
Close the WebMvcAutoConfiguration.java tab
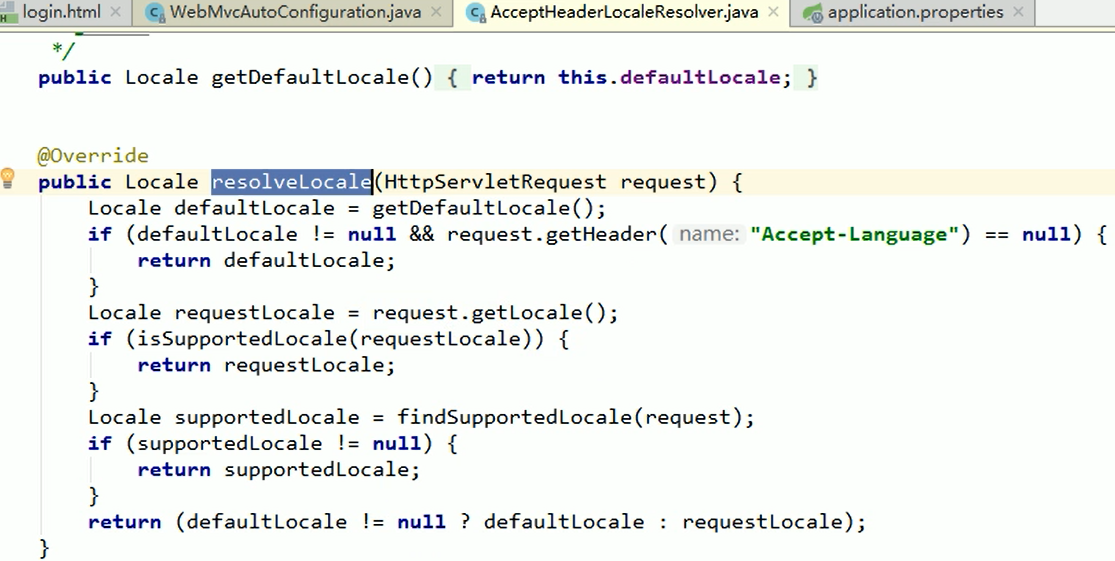pos(437,12)
